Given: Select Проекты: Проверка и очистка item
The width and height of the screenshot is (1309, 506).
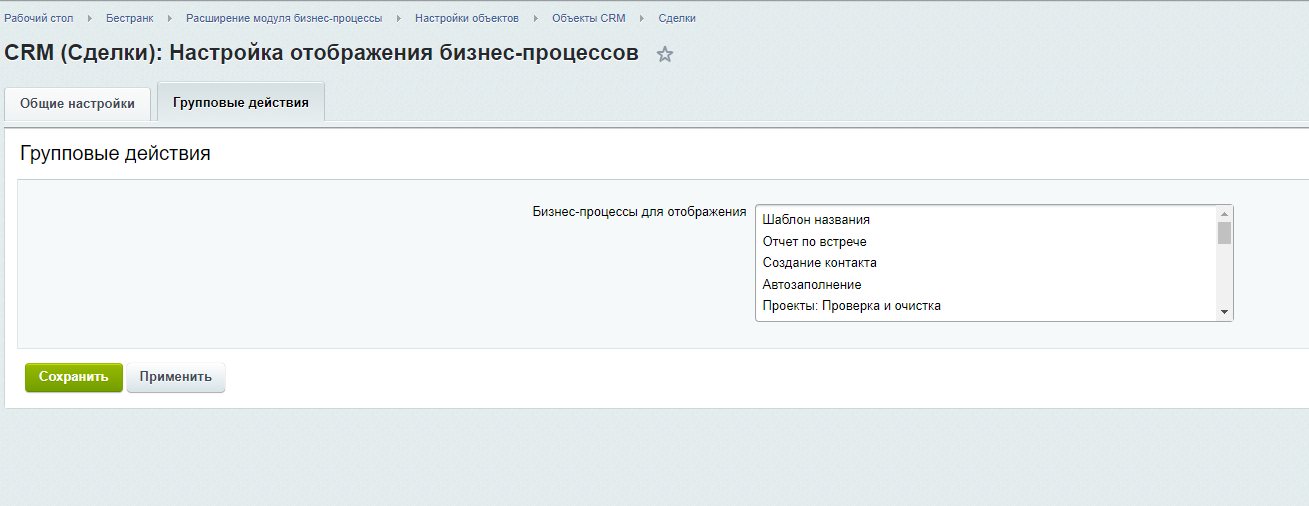Looking at the screenshot, I should pos(851,306).
